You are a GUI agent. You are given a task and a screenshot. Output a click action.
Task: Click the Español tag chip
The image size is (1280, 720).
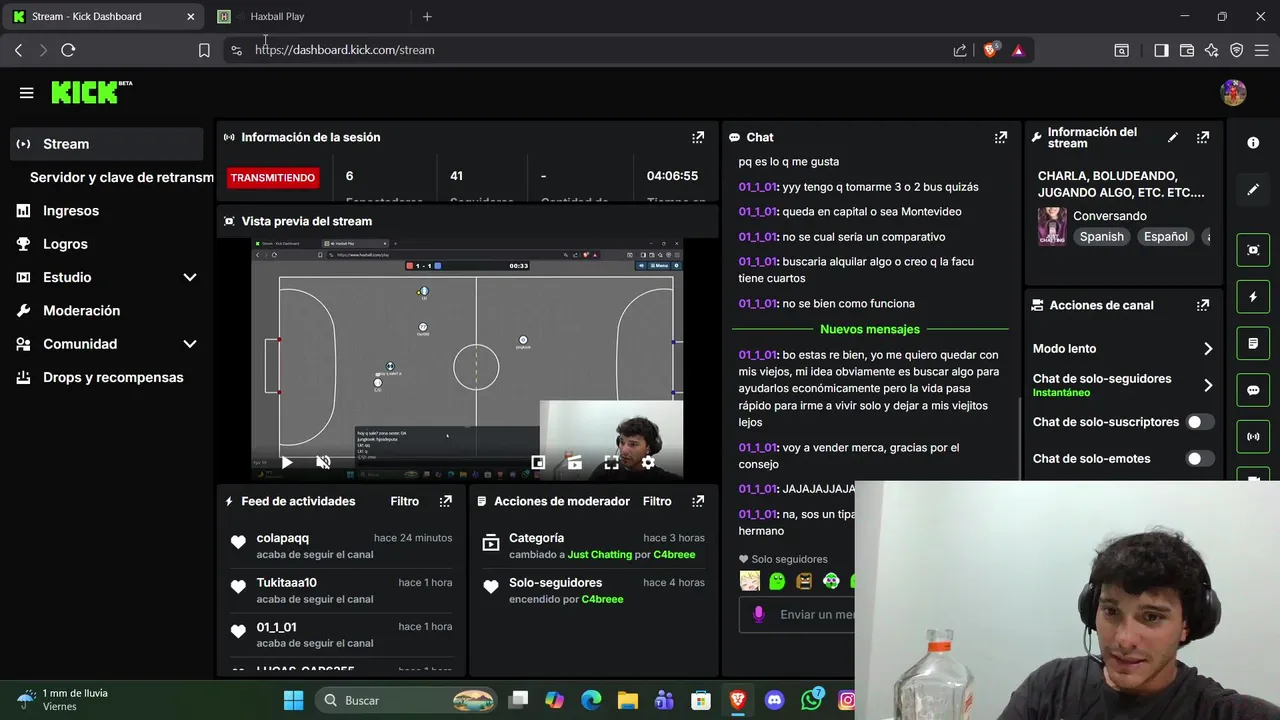point(1166,237)
